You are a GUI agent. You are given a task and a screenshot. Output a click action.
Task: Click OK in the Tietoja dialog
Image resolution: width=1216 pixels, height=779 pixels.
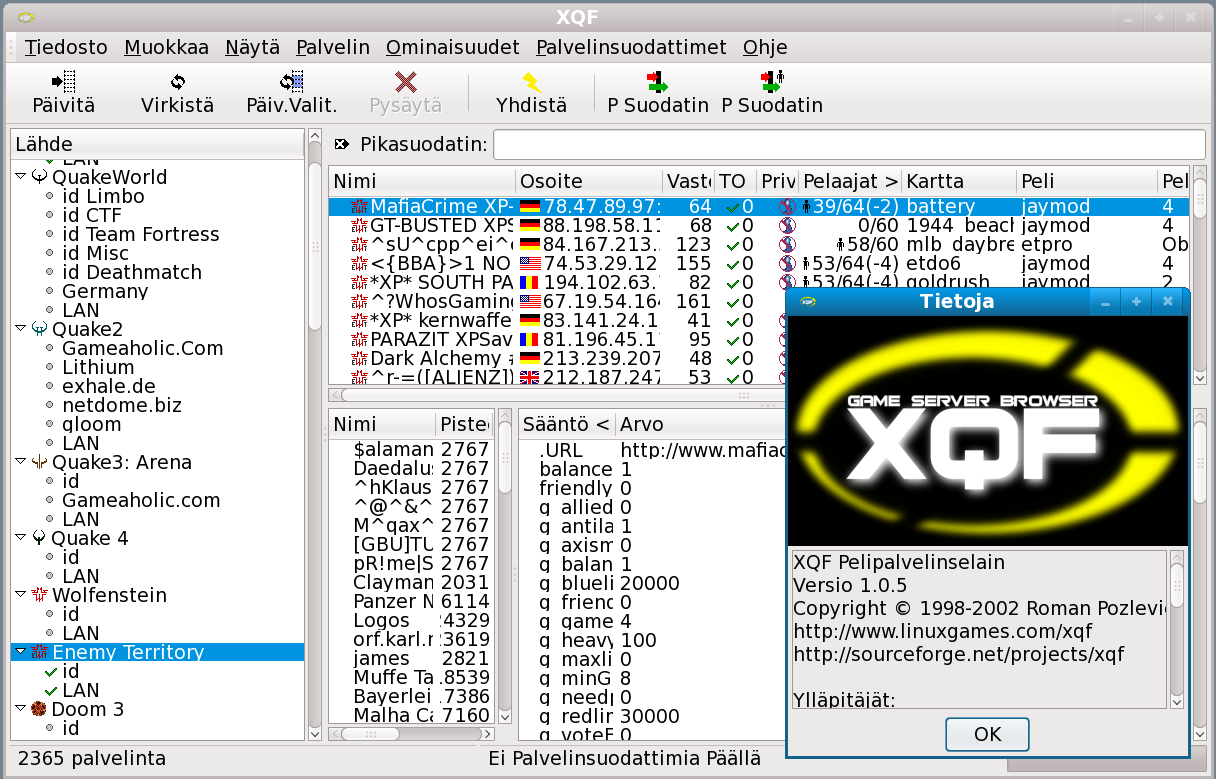(x=987, y=734)
